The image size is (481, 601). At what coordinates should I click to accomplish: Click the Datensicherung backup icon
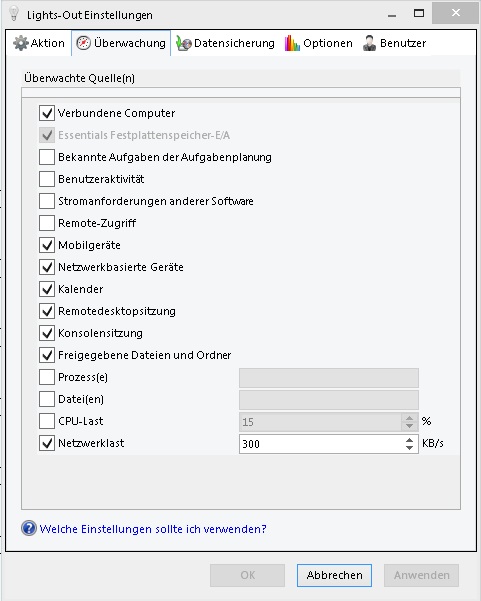coord(184,43)
